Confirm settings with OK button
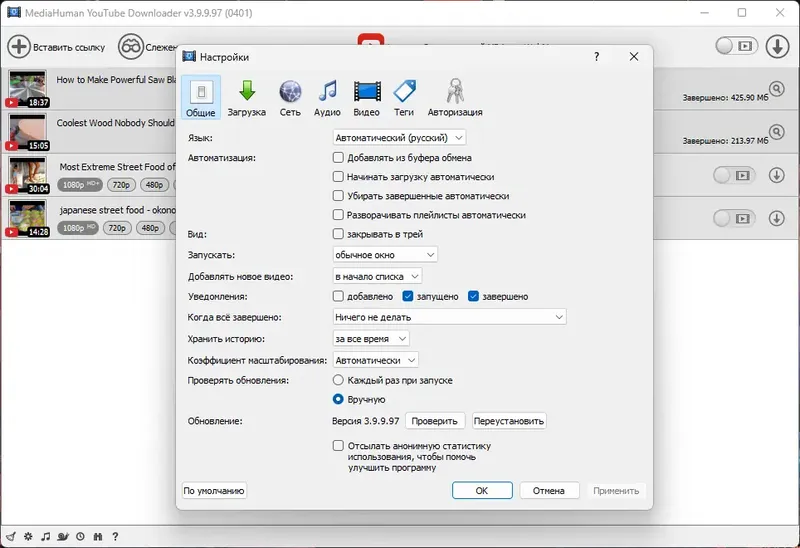The height and width of the screenshot is (548, 800). coord(482,490)
